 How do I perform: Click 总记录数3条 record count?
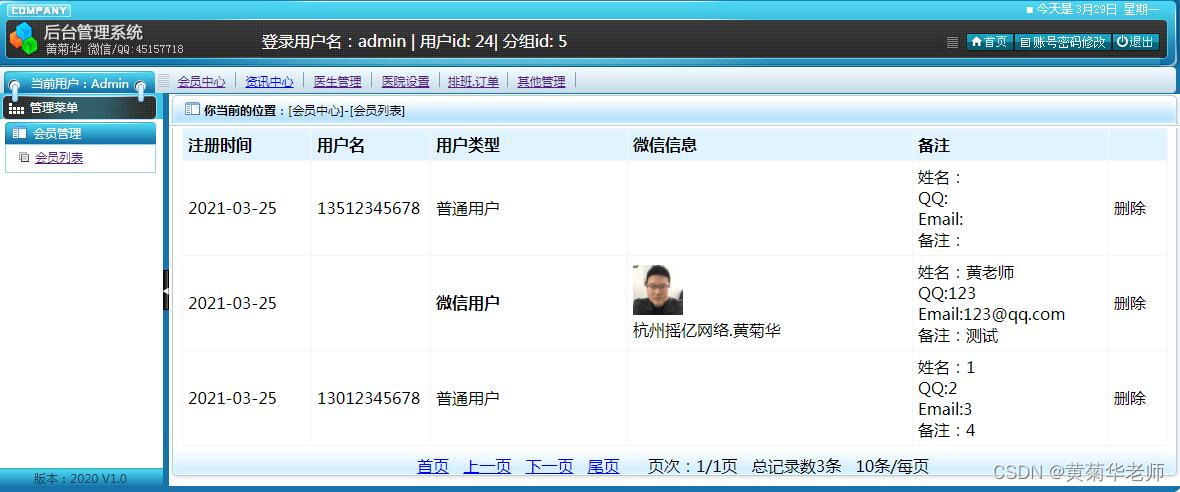tap(797, 466)
